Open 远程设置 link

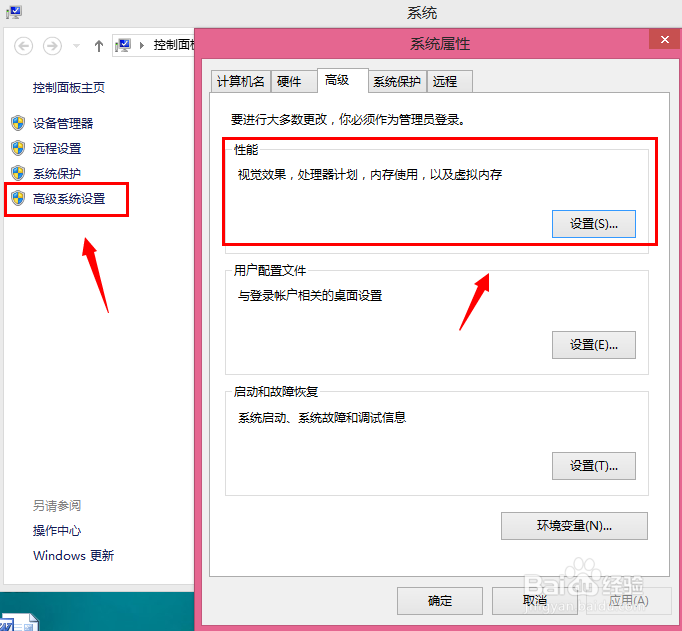point(57,148)
